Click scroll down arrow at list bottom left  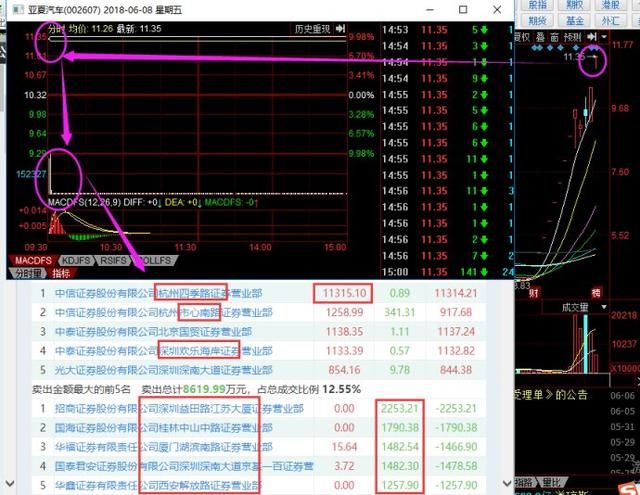click(10, 483)
